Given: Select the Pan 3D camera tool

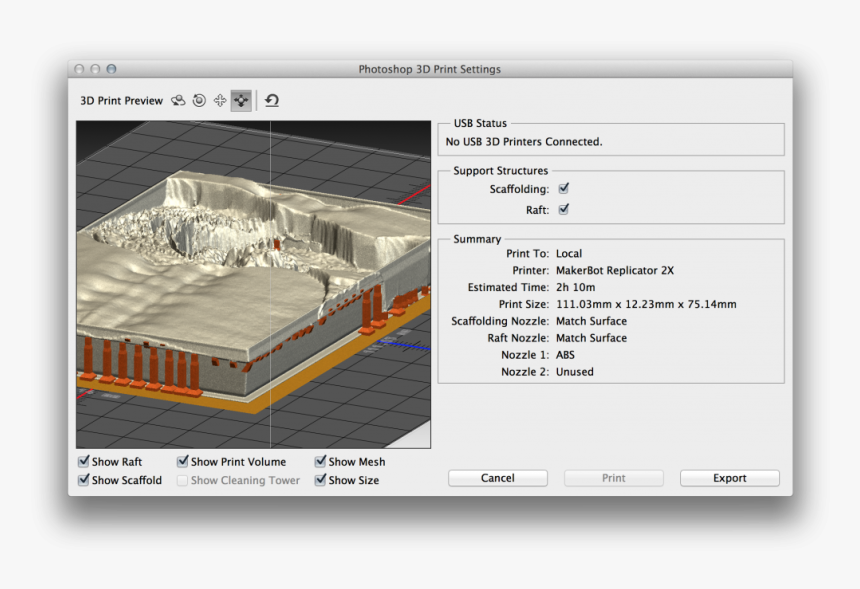Looking at the screenshot, I should point(218,100).
